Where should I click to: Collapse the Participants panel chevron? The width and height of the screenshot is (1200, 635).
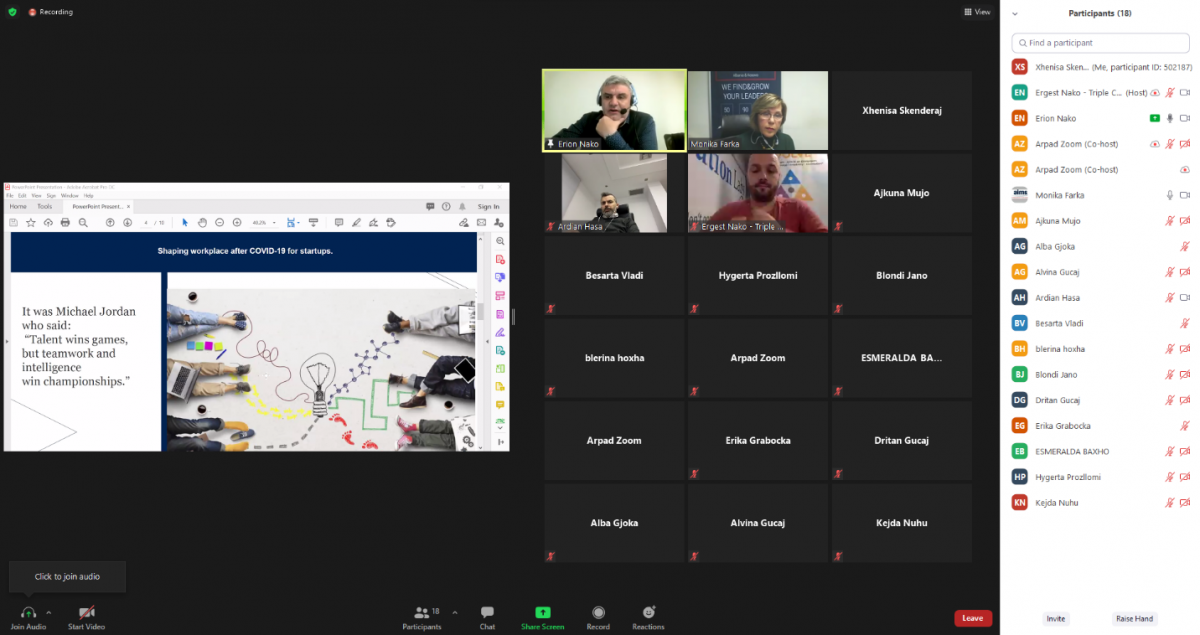pos(1015,14)
